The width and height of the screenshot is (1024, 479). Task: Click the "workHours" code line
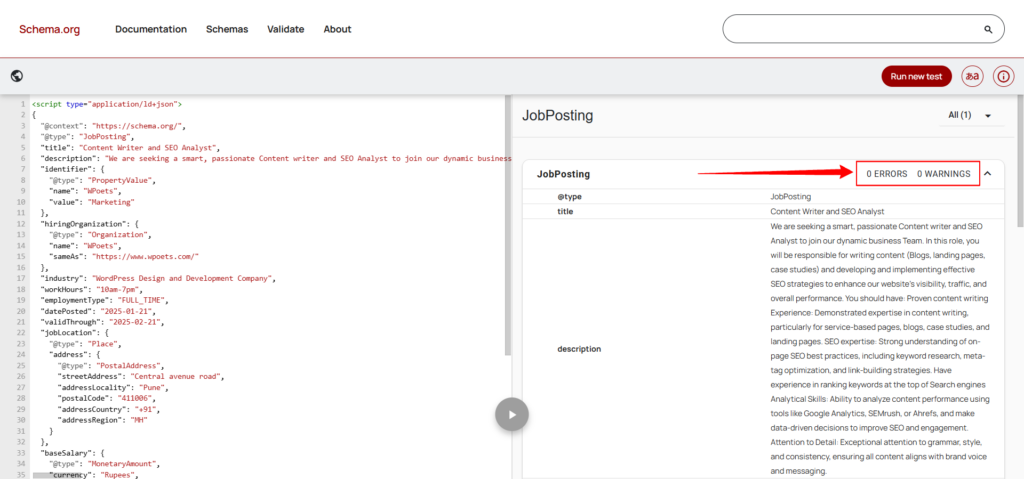pyautogui.click(x=91, y=289)
